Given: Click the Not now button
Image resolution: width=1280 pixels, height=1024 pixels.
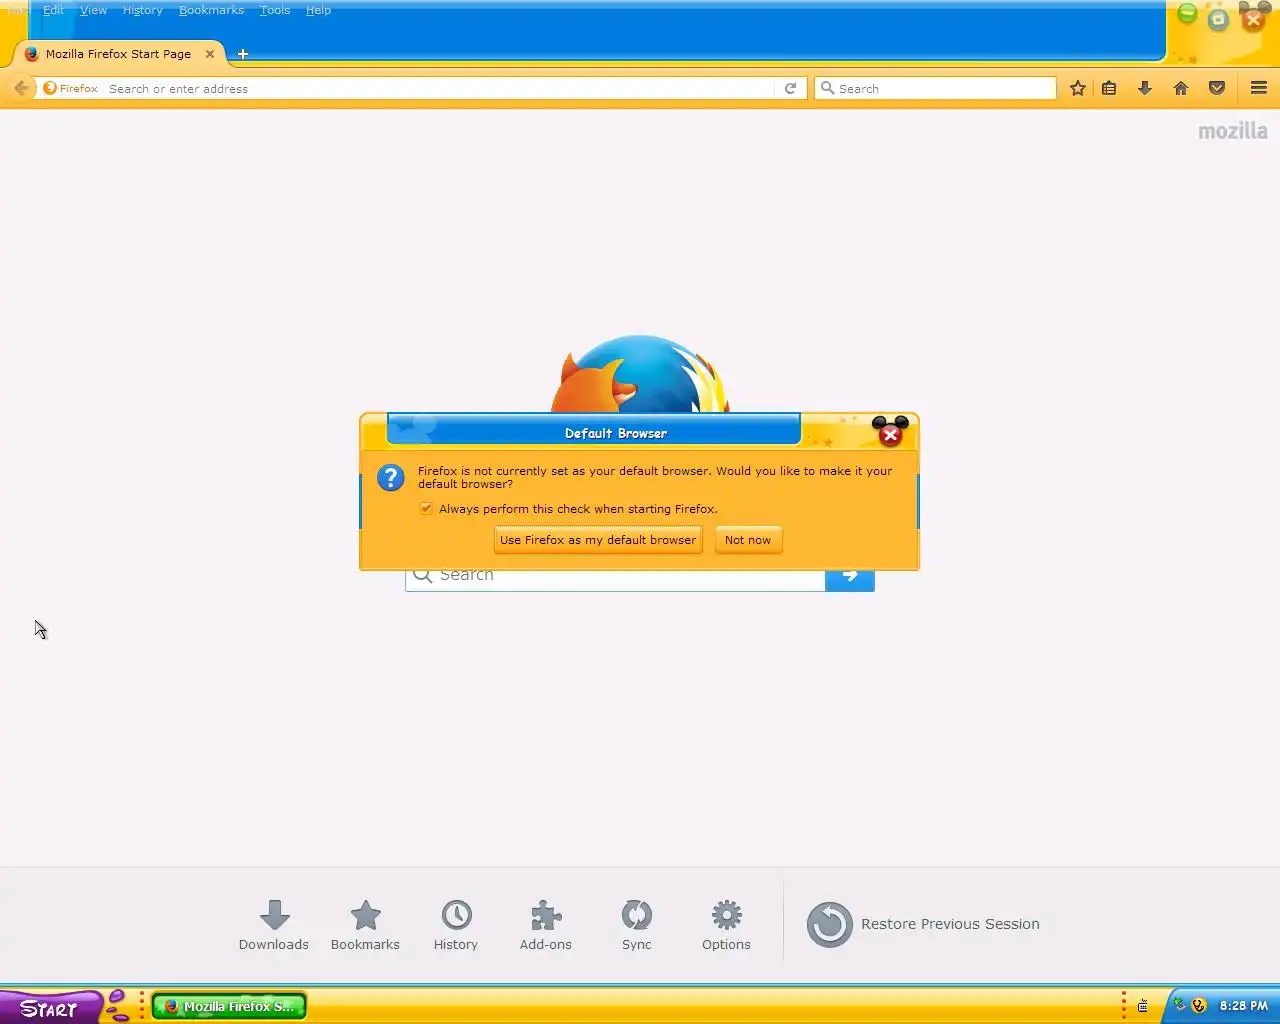Looking at the screenshot, I should (748, 540).
